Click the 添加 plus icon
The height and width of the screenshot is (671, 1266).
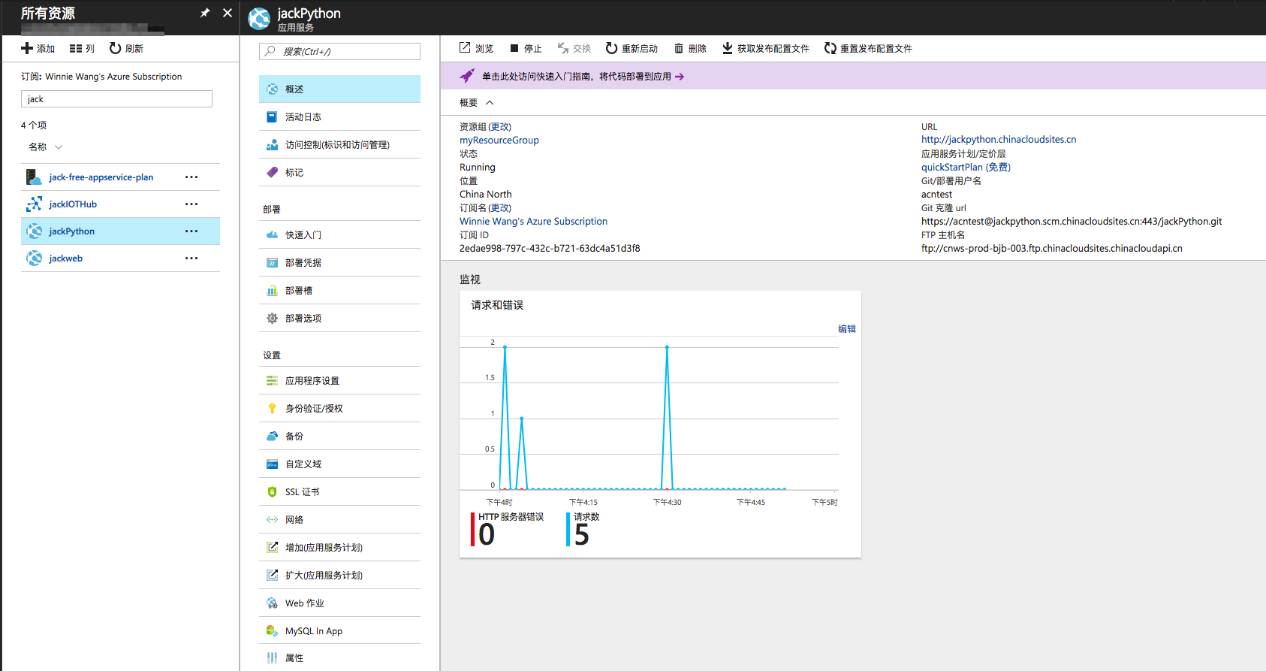click(27, 48)
